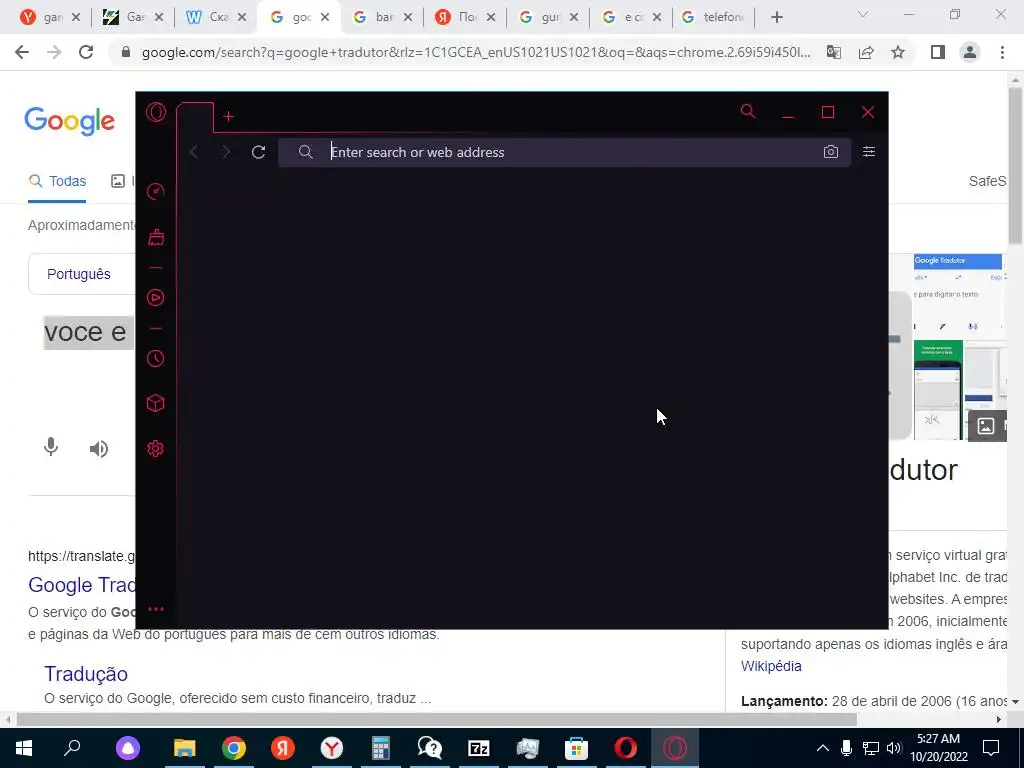Click the vertical scrollbar thumb in Chrome
The image size is (1024, 768).
[x=1016, y=167]
